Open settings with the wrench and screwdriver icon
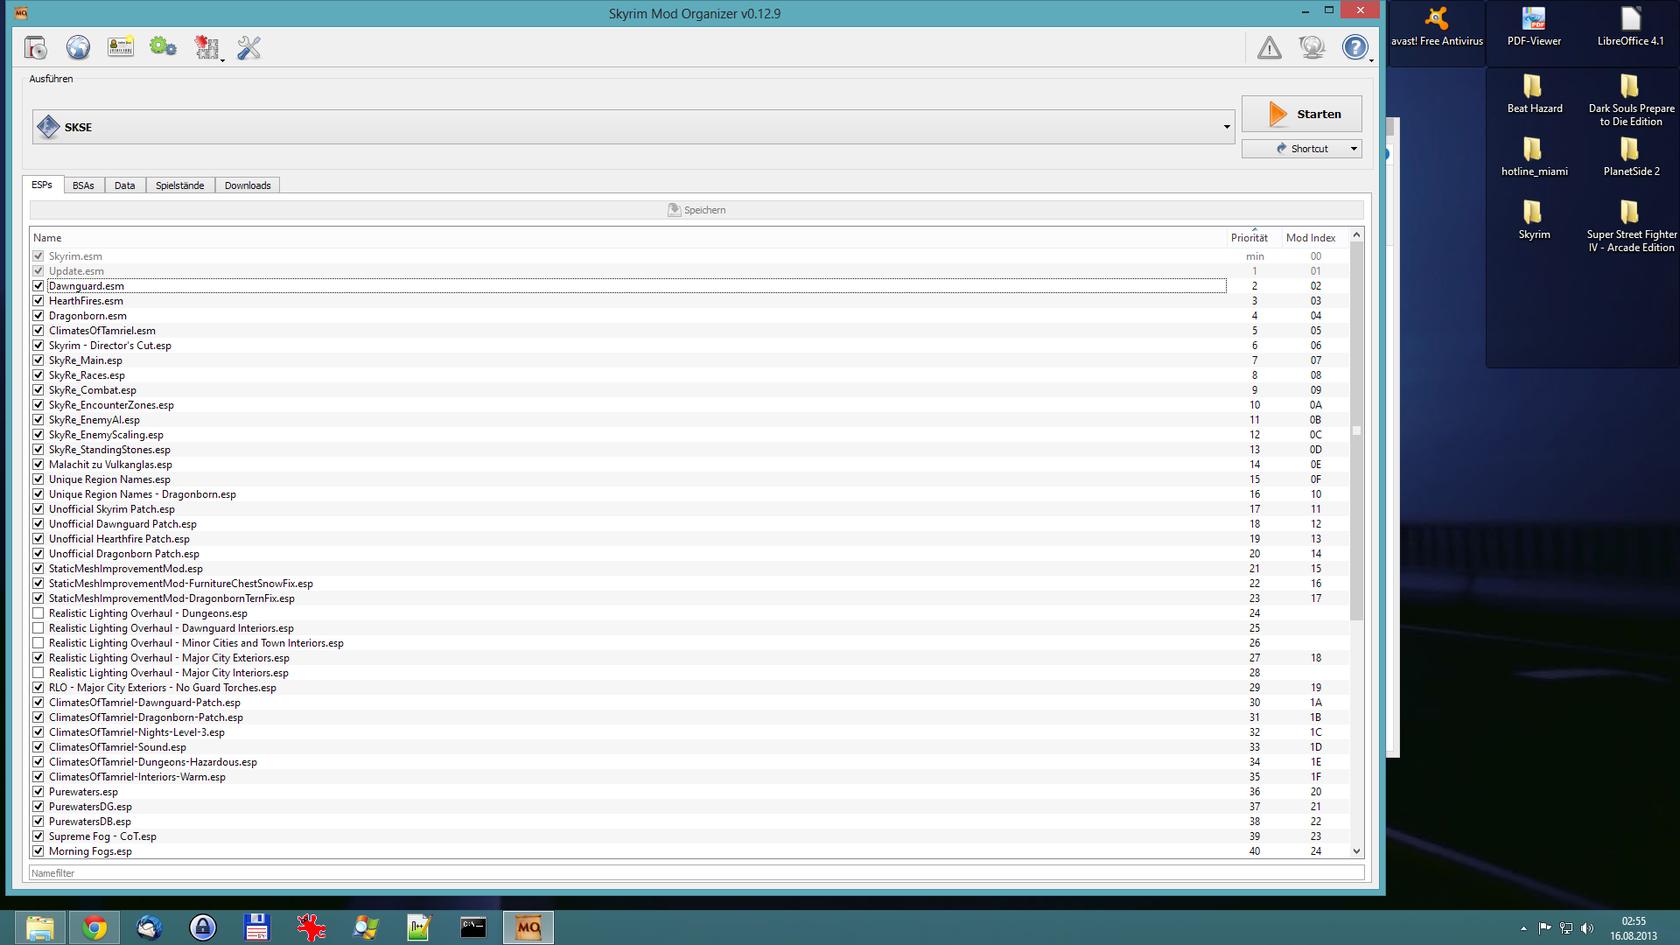Image resolution: width=1680 pixels, height=945 pixels. point(249,47)
